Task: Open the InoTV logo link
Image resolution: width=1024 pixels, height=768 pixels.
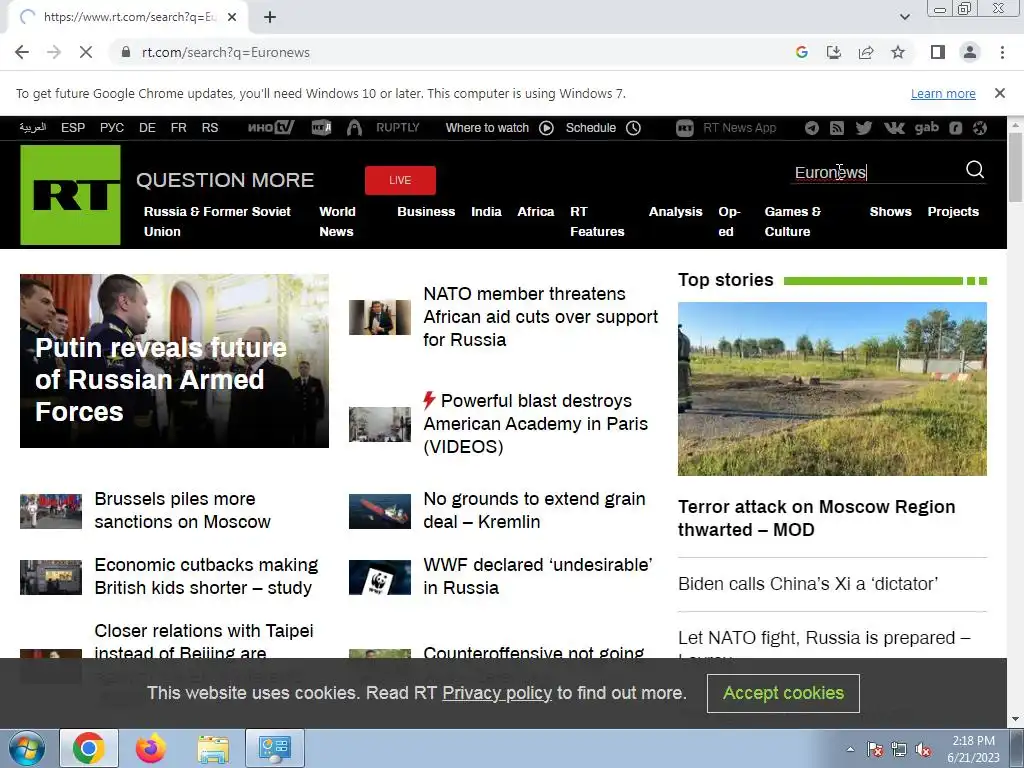Action: click(271, 127)
